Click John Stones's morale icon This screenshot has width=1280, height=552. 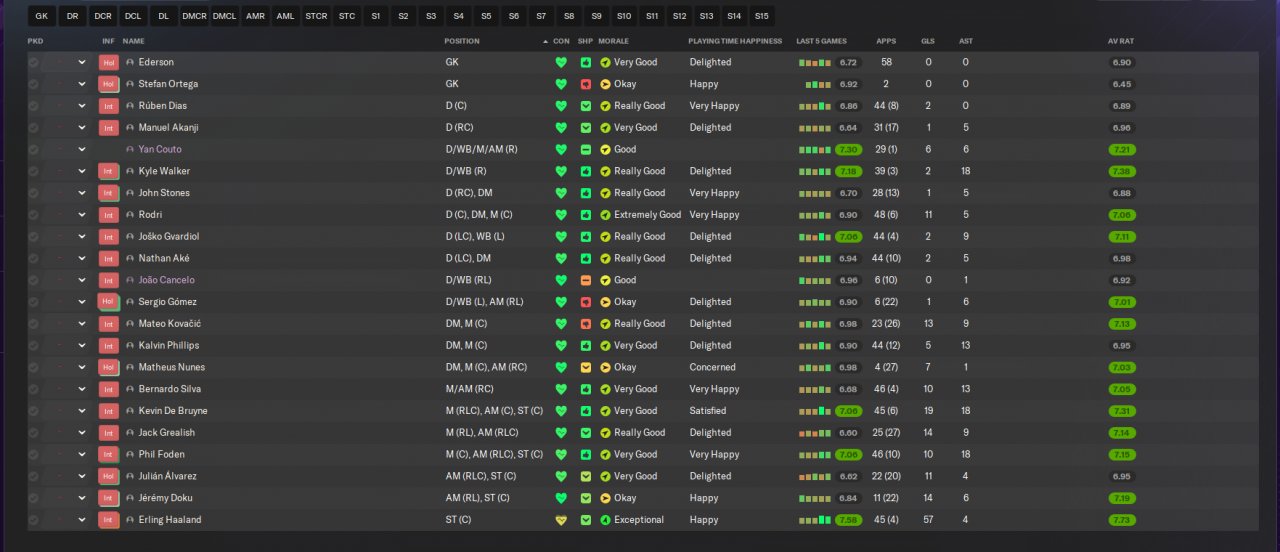point(605,193)
